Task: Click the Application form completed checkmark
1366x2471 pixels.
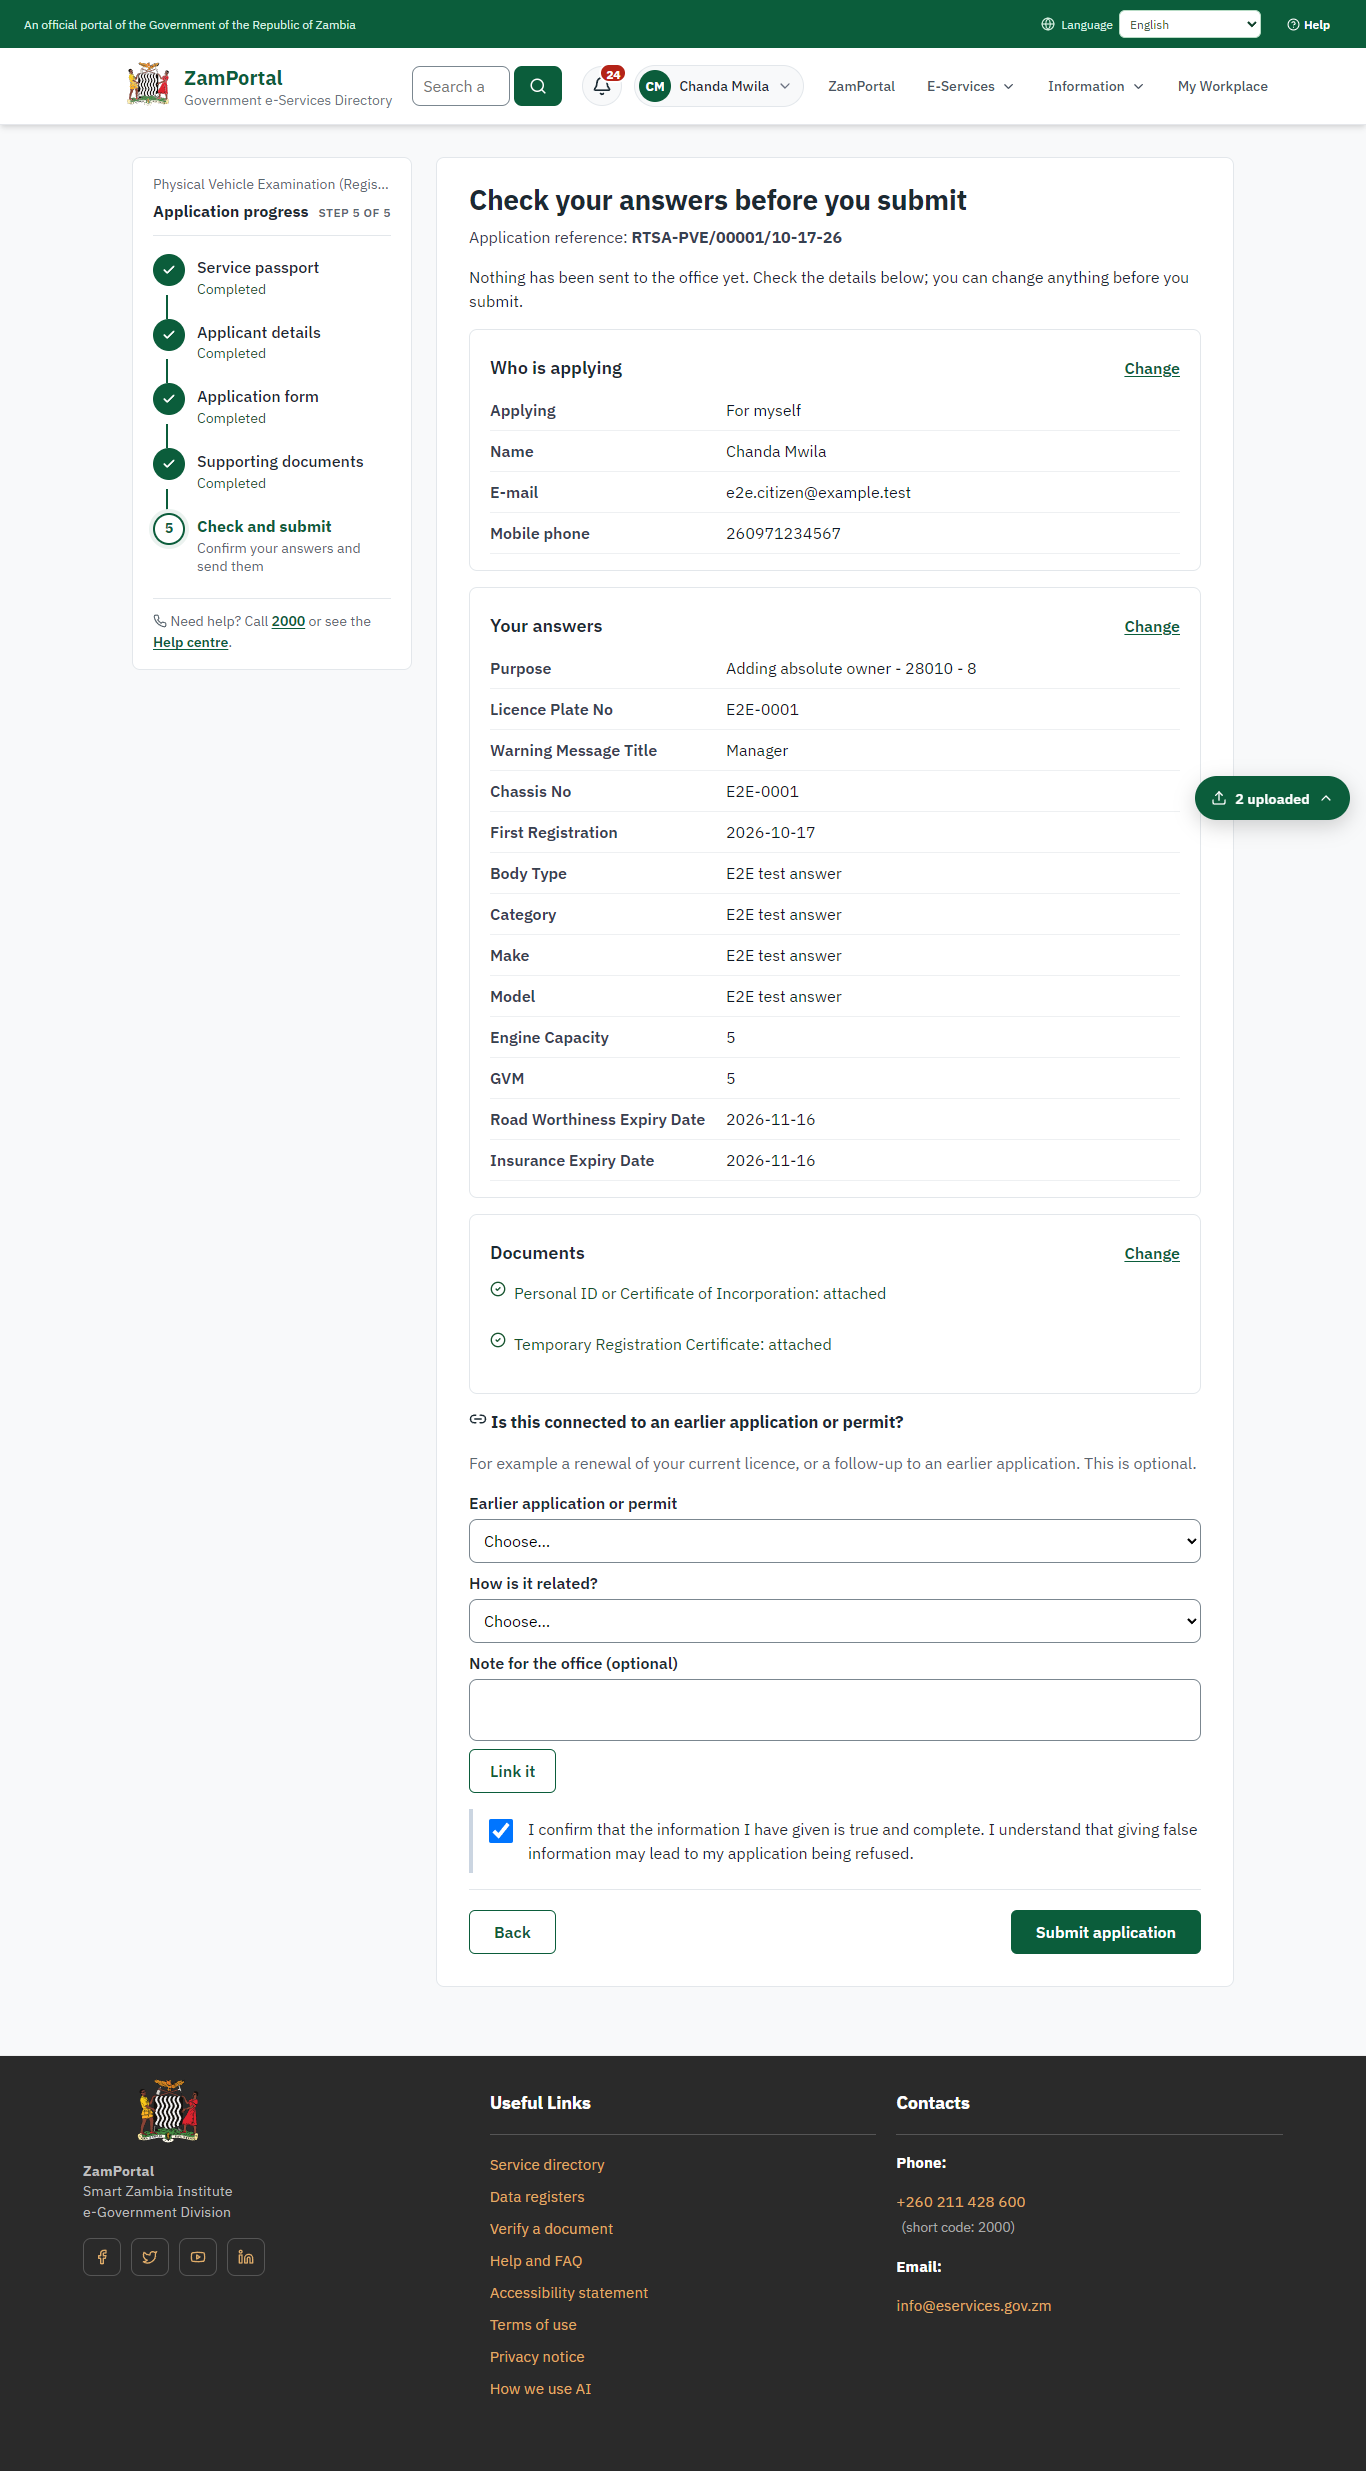Action: (x=169, y=399)
